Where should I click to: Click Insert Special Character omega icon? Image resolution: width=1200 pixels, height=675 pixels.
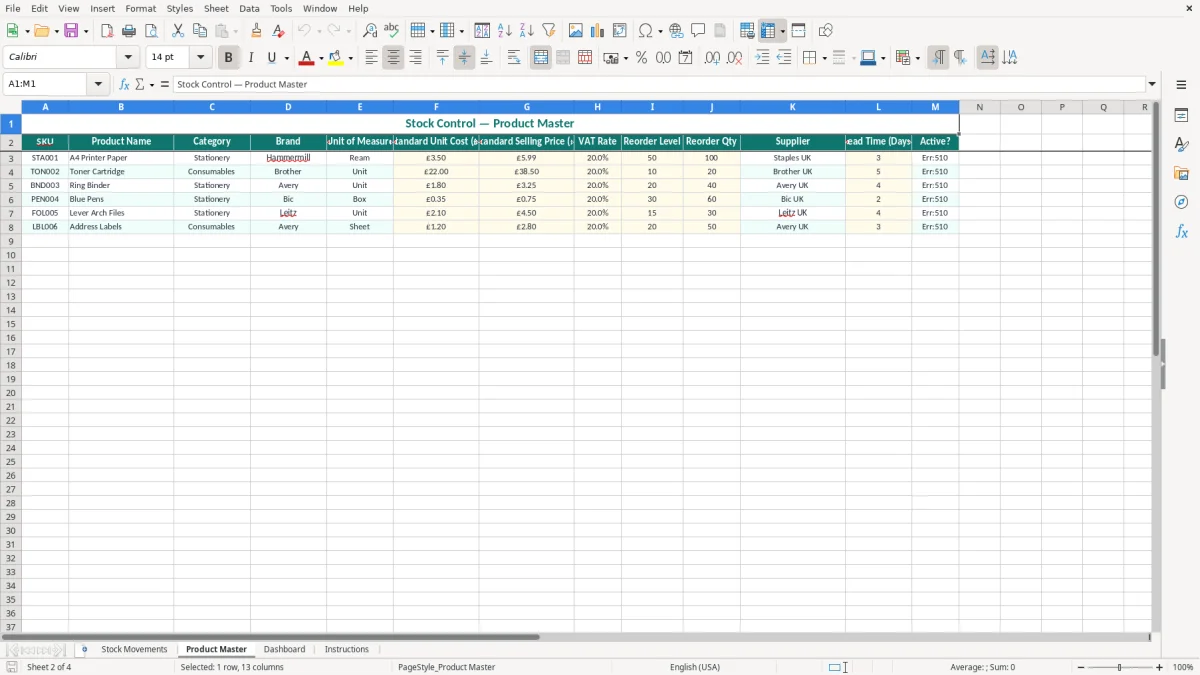[x=645, y=31]
